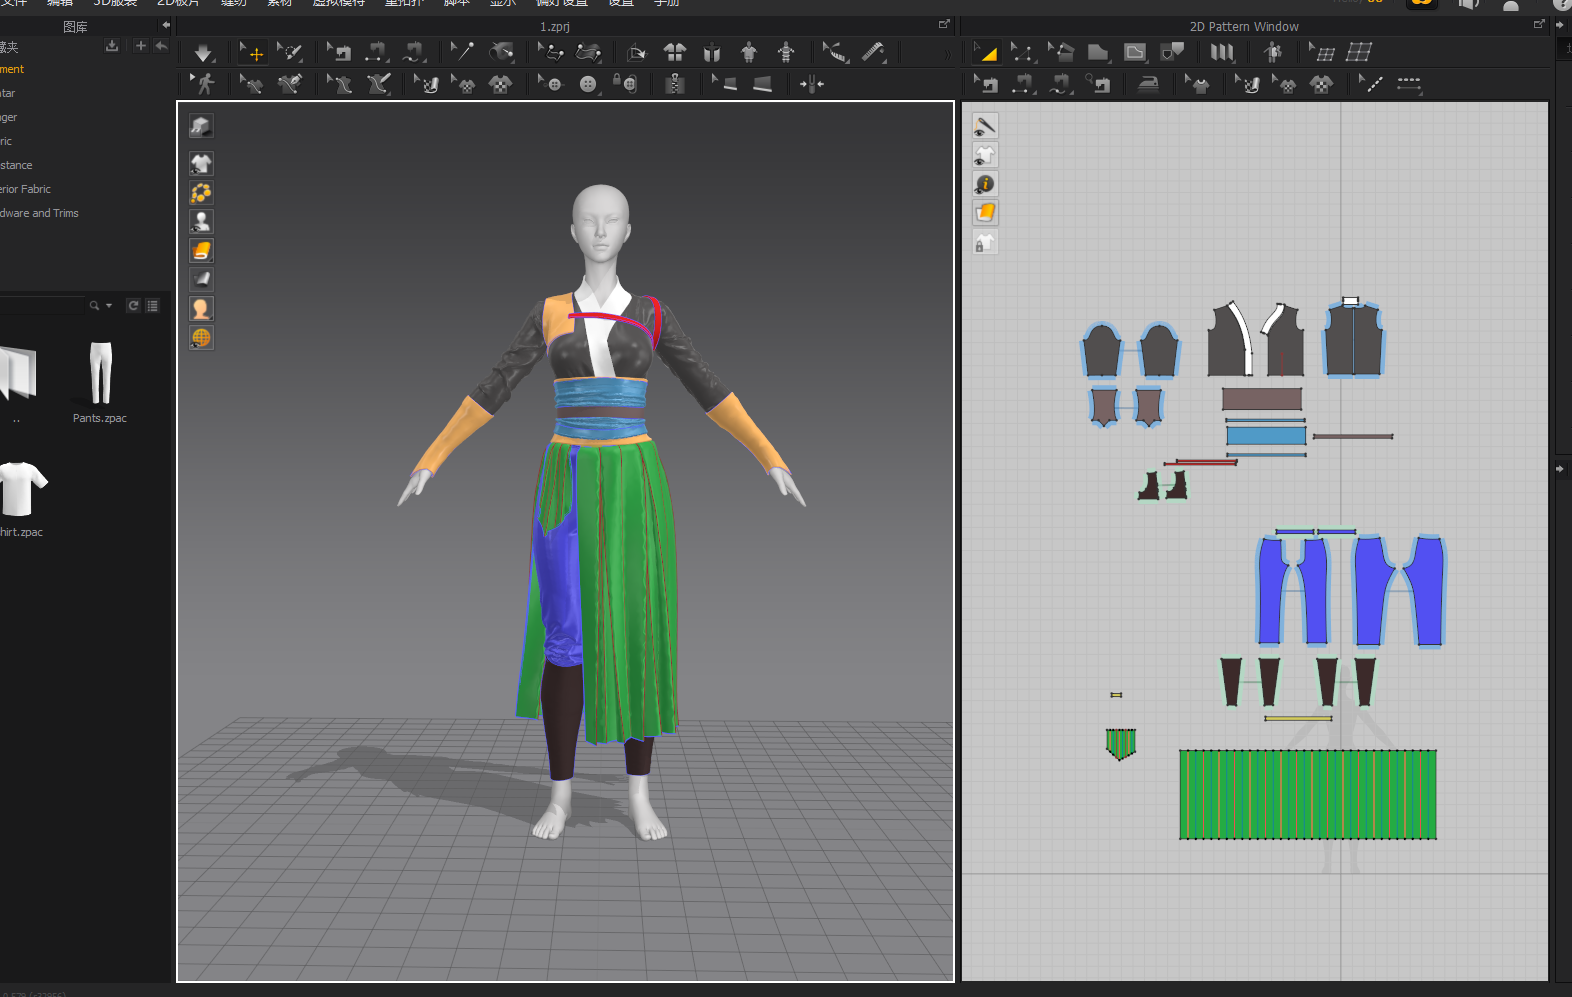
Task: Toggle garment display in 3D view
Action: [x=201, y=163]
